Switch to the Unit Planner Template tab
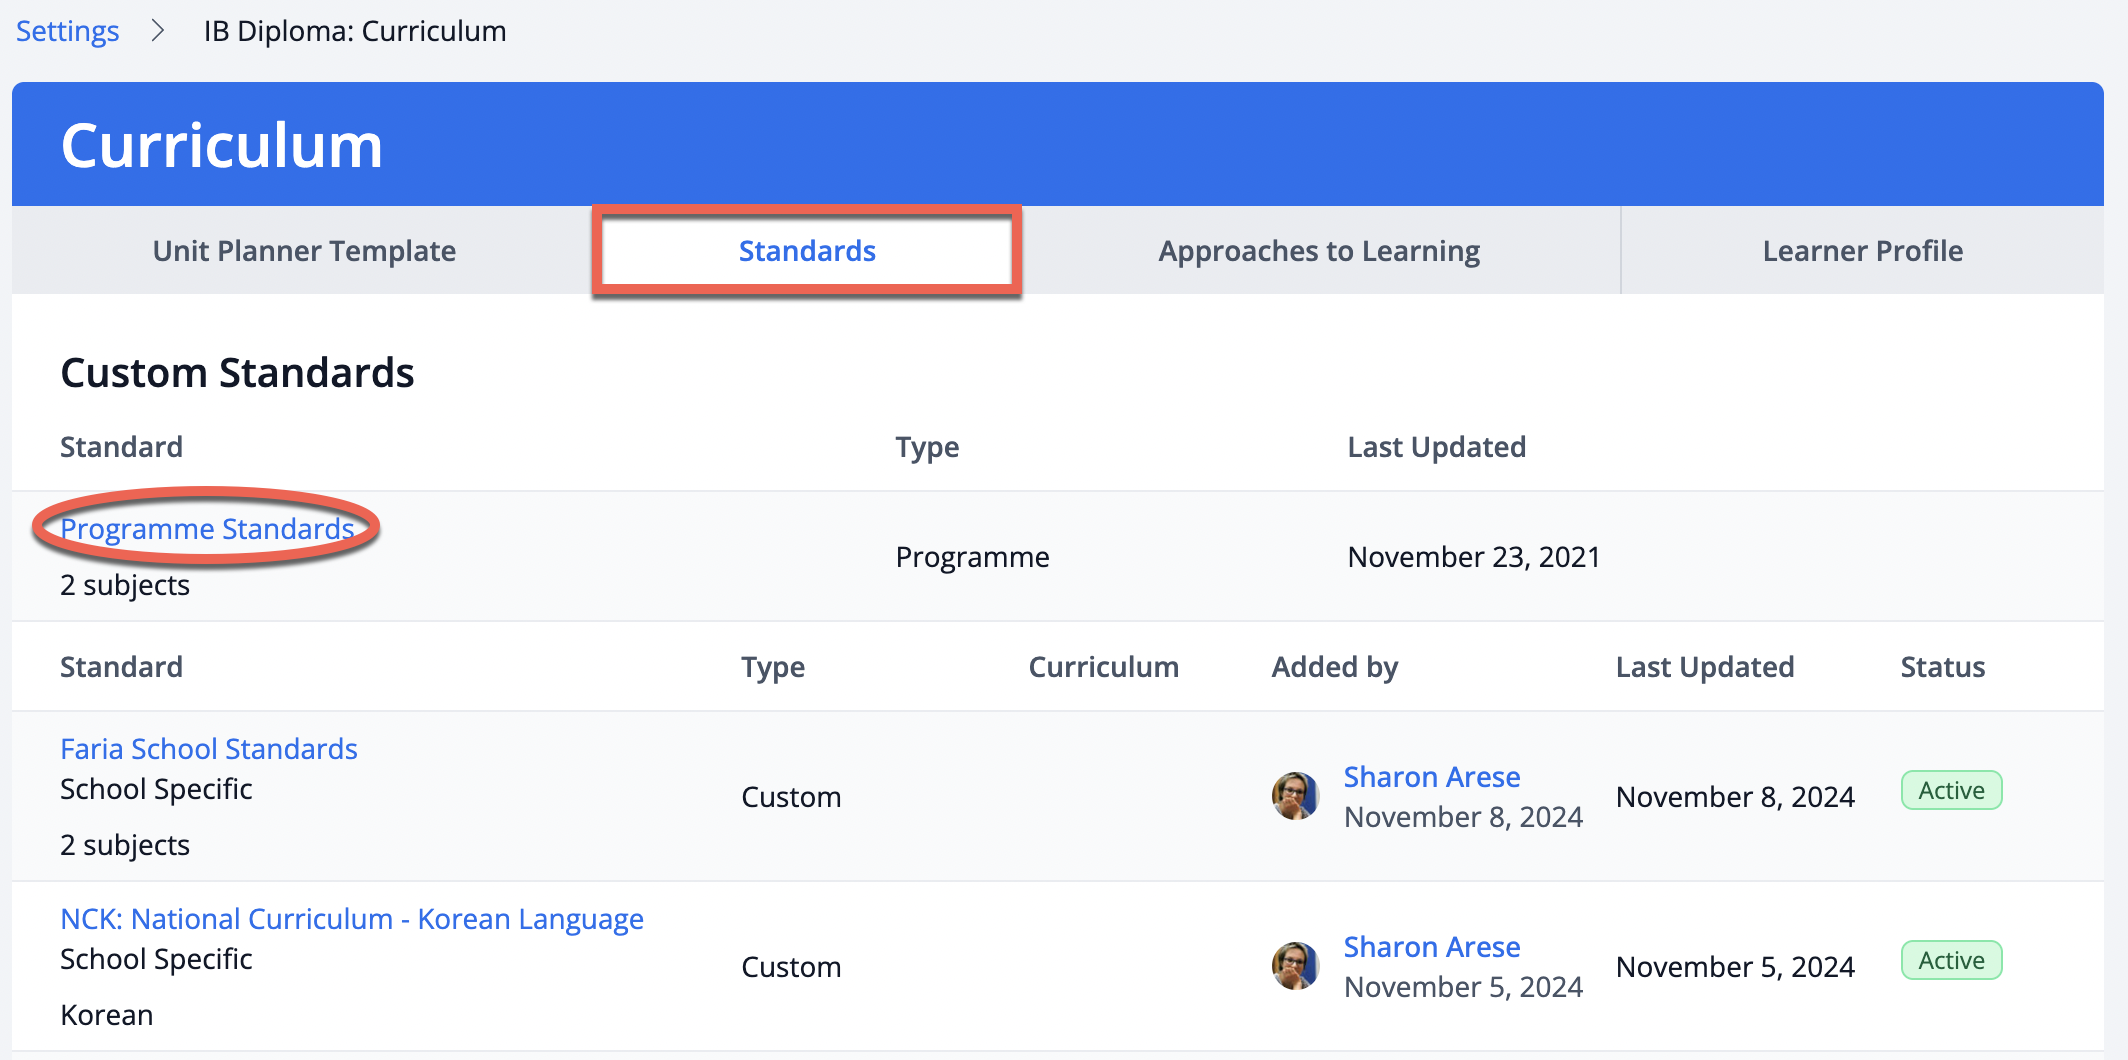This screenshot has width=2128, height=1060. tap(304, 251)
